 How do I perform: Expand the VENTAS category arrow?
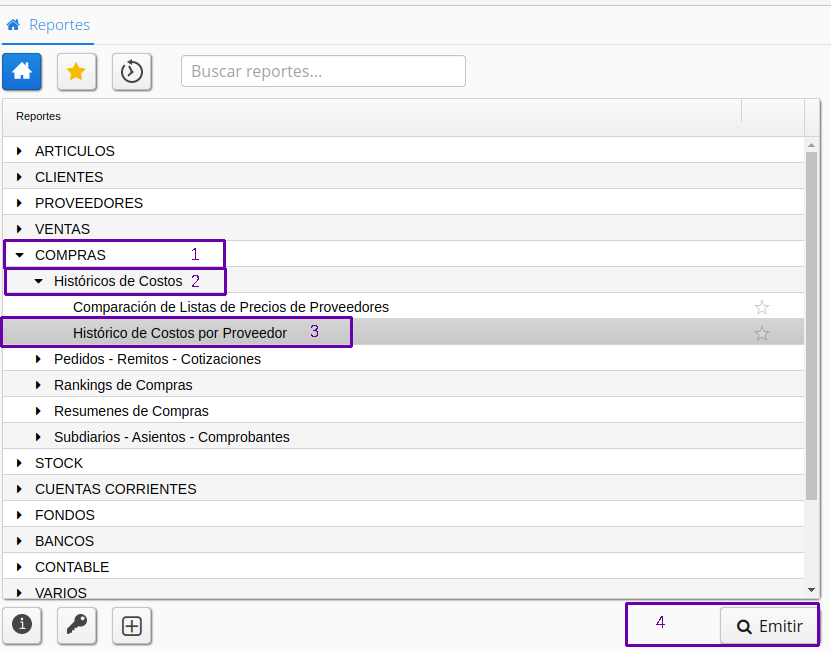click(19, 229)
